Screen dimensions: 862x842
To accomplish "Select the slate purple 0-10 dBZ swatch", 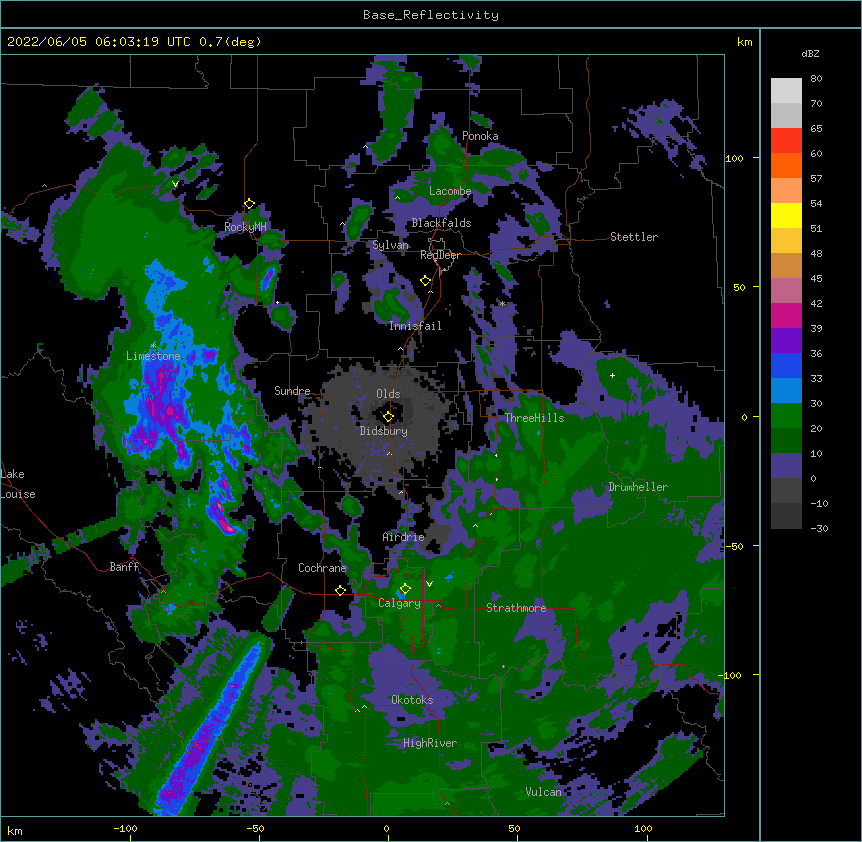I will point(786,466).
